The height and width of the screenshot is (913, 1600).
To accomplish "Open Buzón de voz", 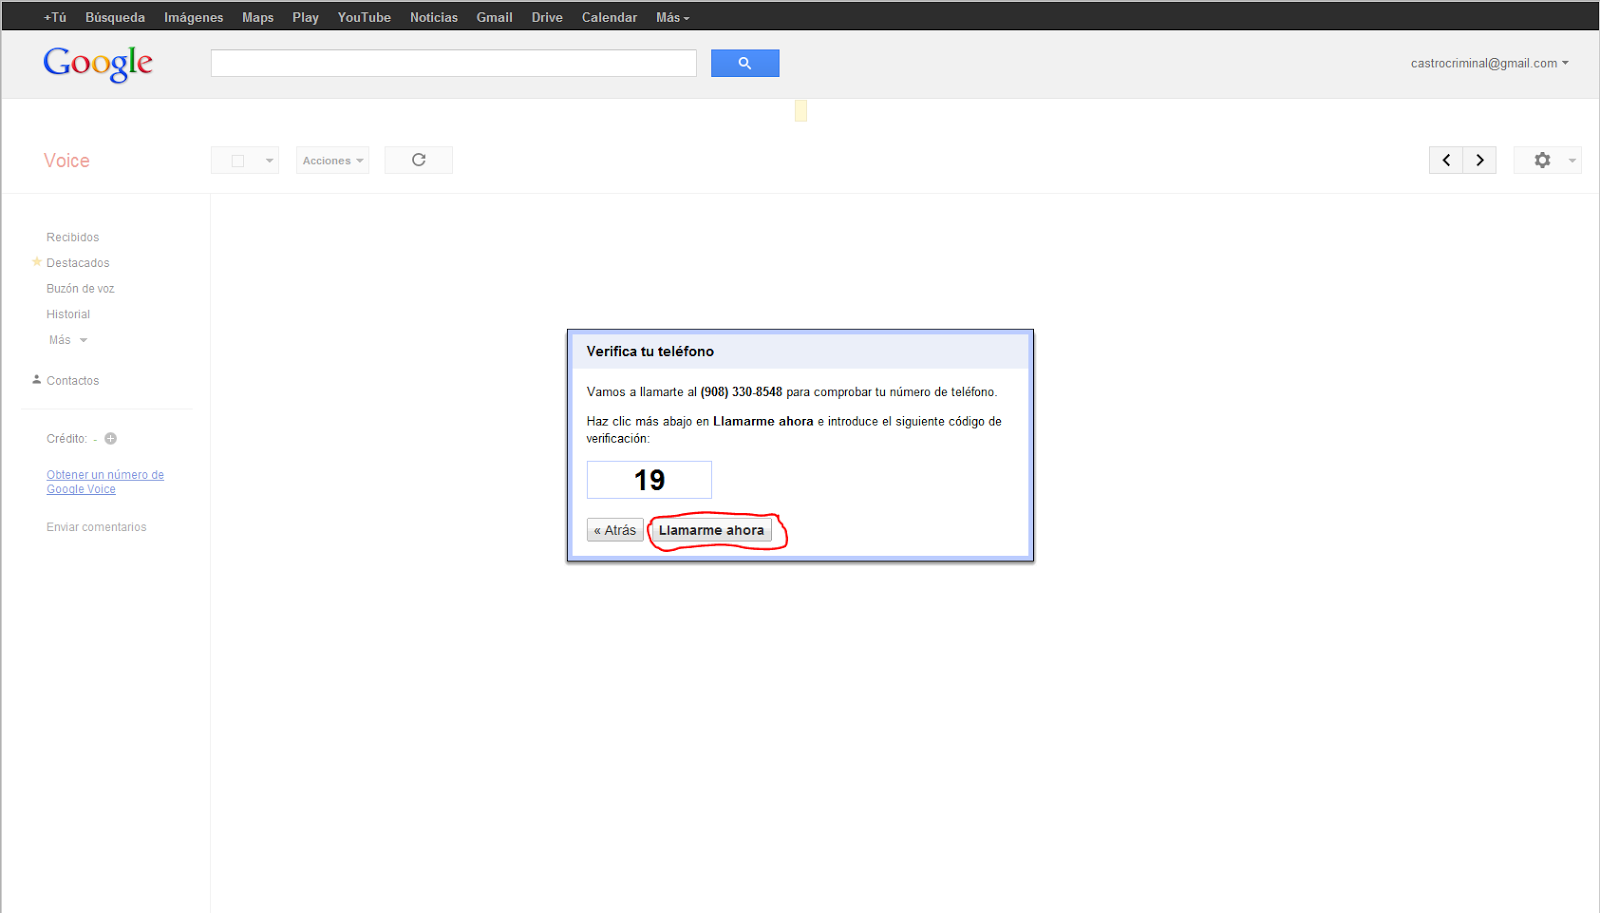I will 81,288.
